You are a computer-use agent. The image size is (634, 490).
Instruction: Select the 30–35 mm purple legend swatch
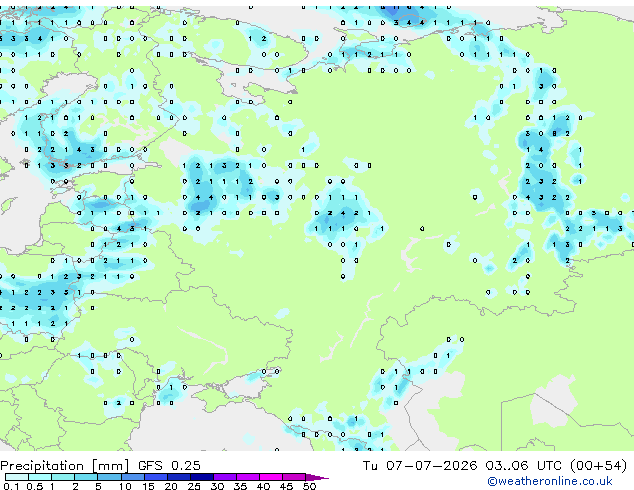pos(224,477)
